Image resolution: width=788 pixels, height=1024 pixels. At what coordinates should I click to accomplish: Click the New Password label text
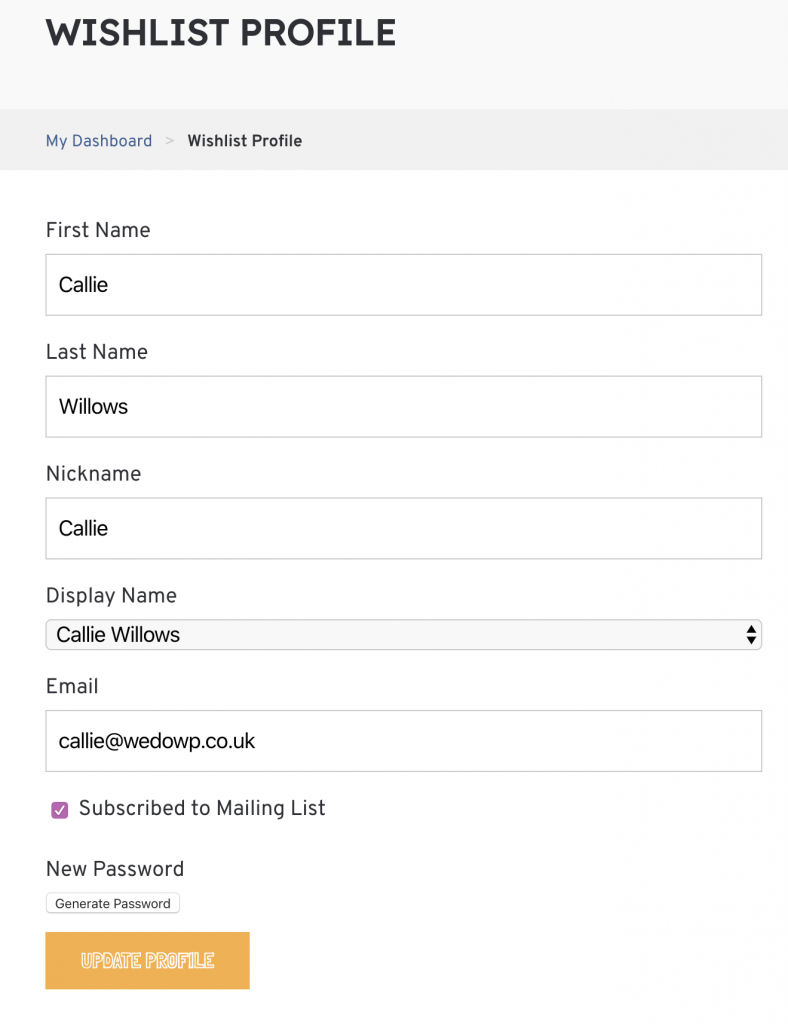coord(115,869)
